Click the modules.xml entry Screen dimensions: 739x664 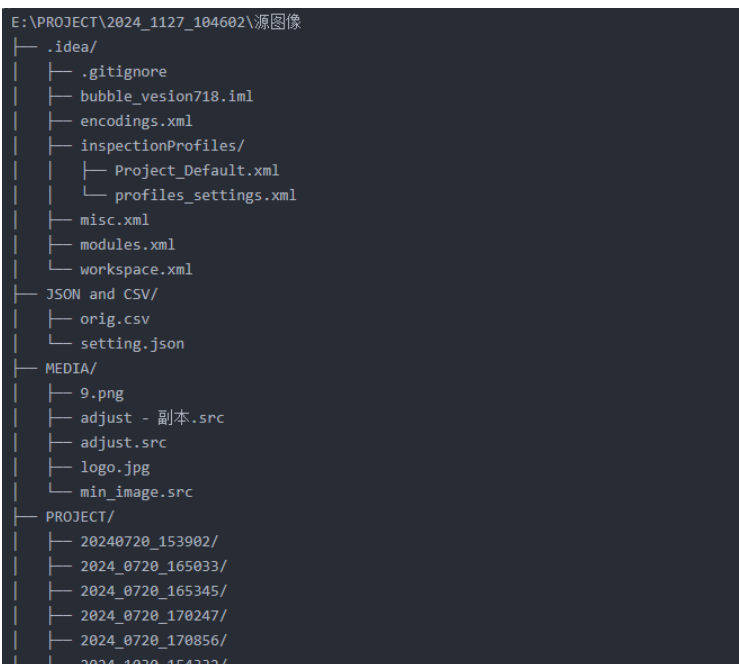coord(128,245)
